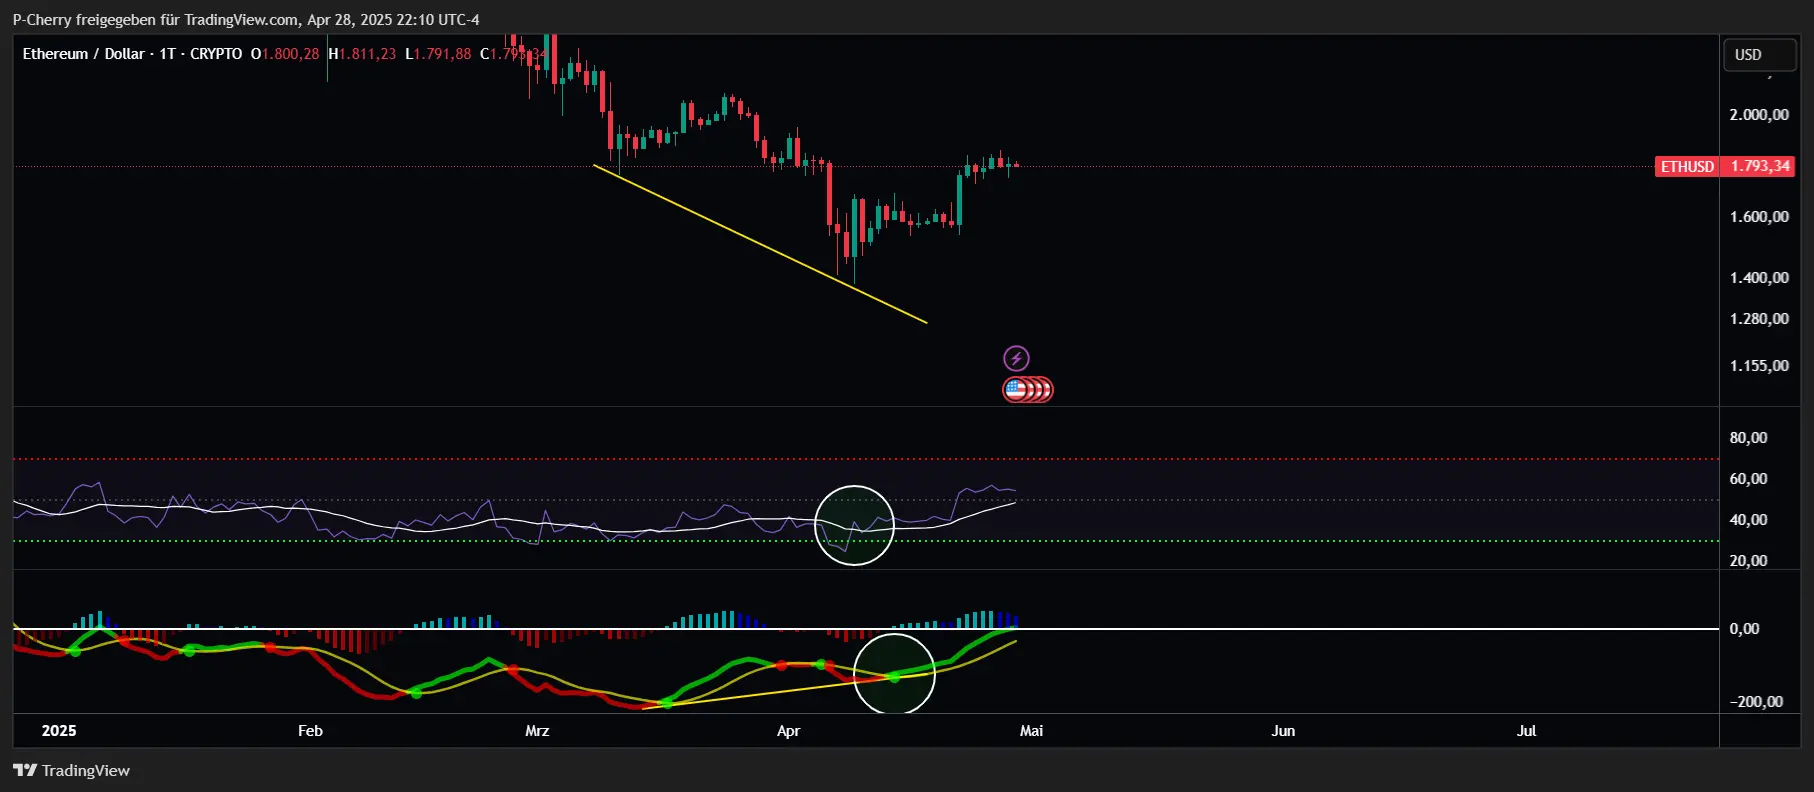Click the current price label 1.793,34
The height and width of the screenshot is (792, 1814).
click(x=1760, y=166)
